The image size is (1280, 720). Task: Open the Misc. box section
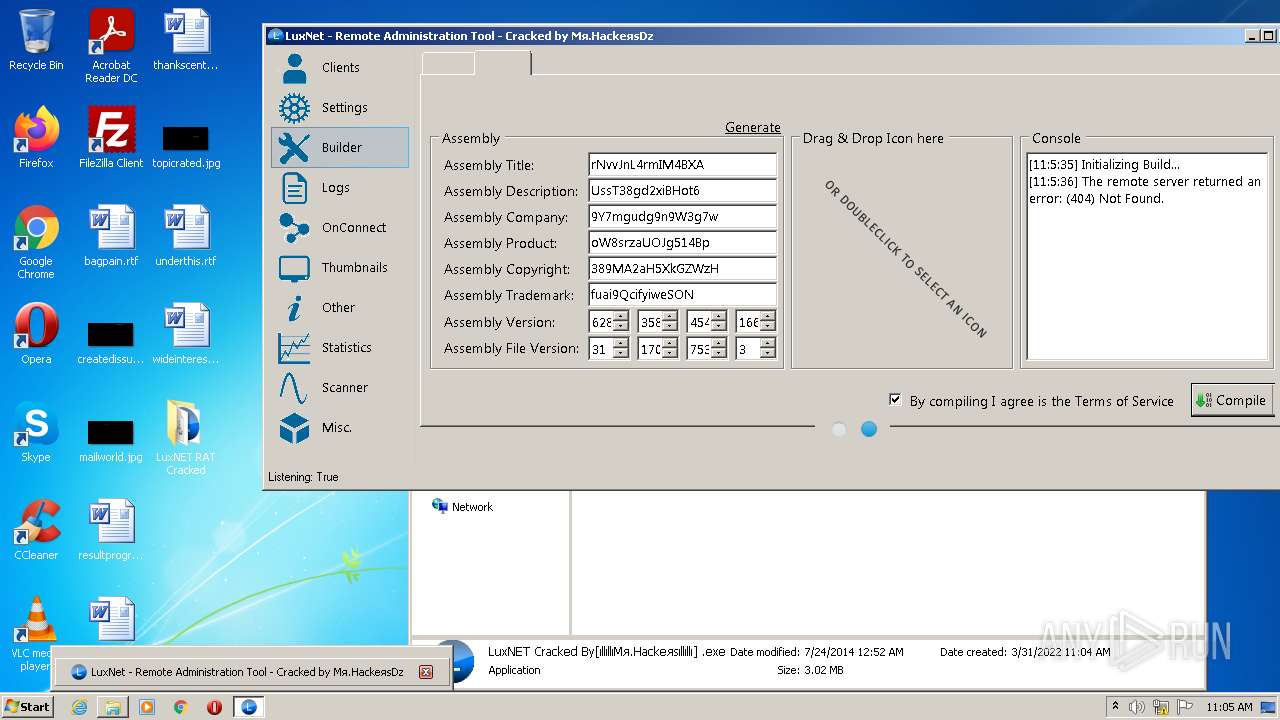point(340,428)
